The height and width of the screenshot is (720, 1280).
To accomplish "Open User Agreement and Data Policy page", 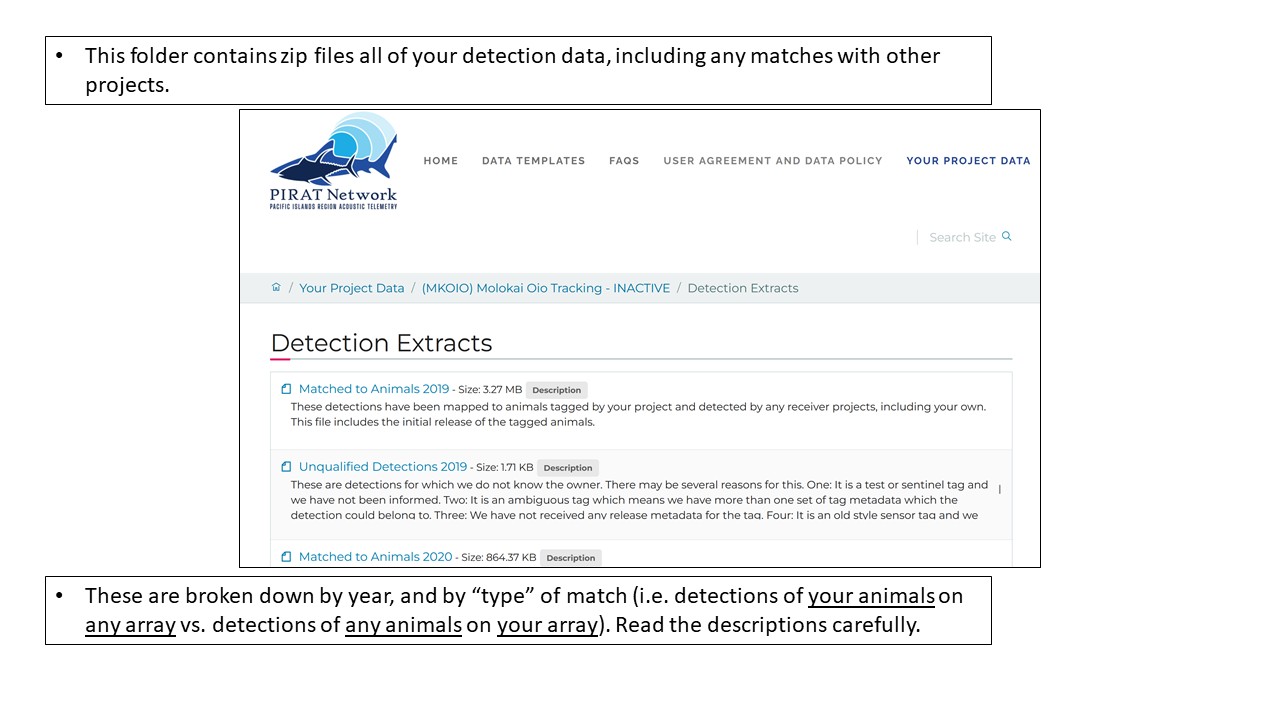I will pyautogui.click(x=773, y=160).
